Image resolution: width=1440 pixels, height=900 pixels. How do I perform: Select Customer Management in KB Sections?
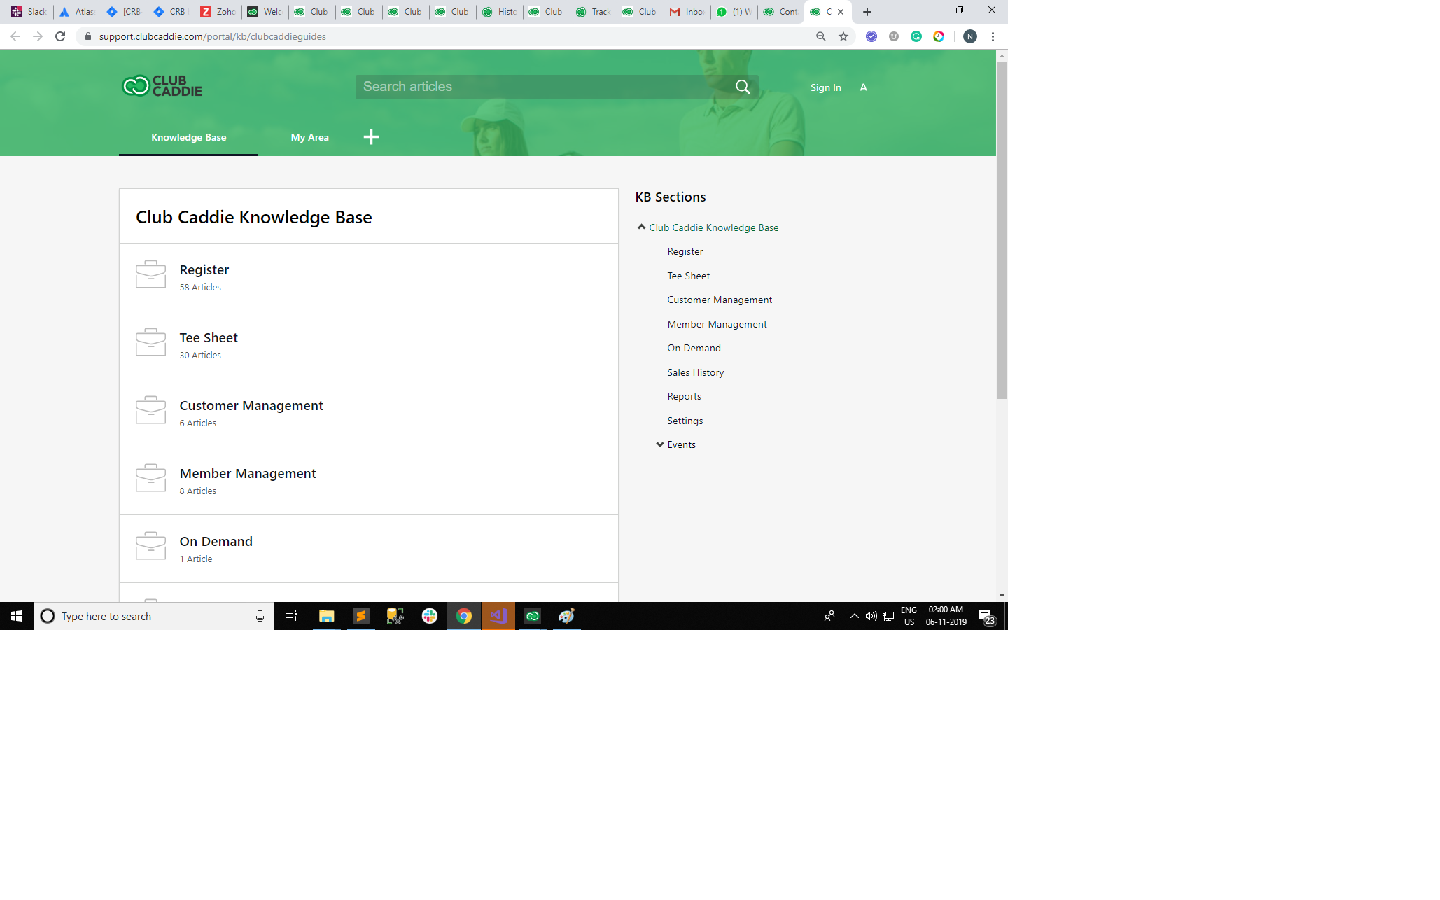pos(719,299)
